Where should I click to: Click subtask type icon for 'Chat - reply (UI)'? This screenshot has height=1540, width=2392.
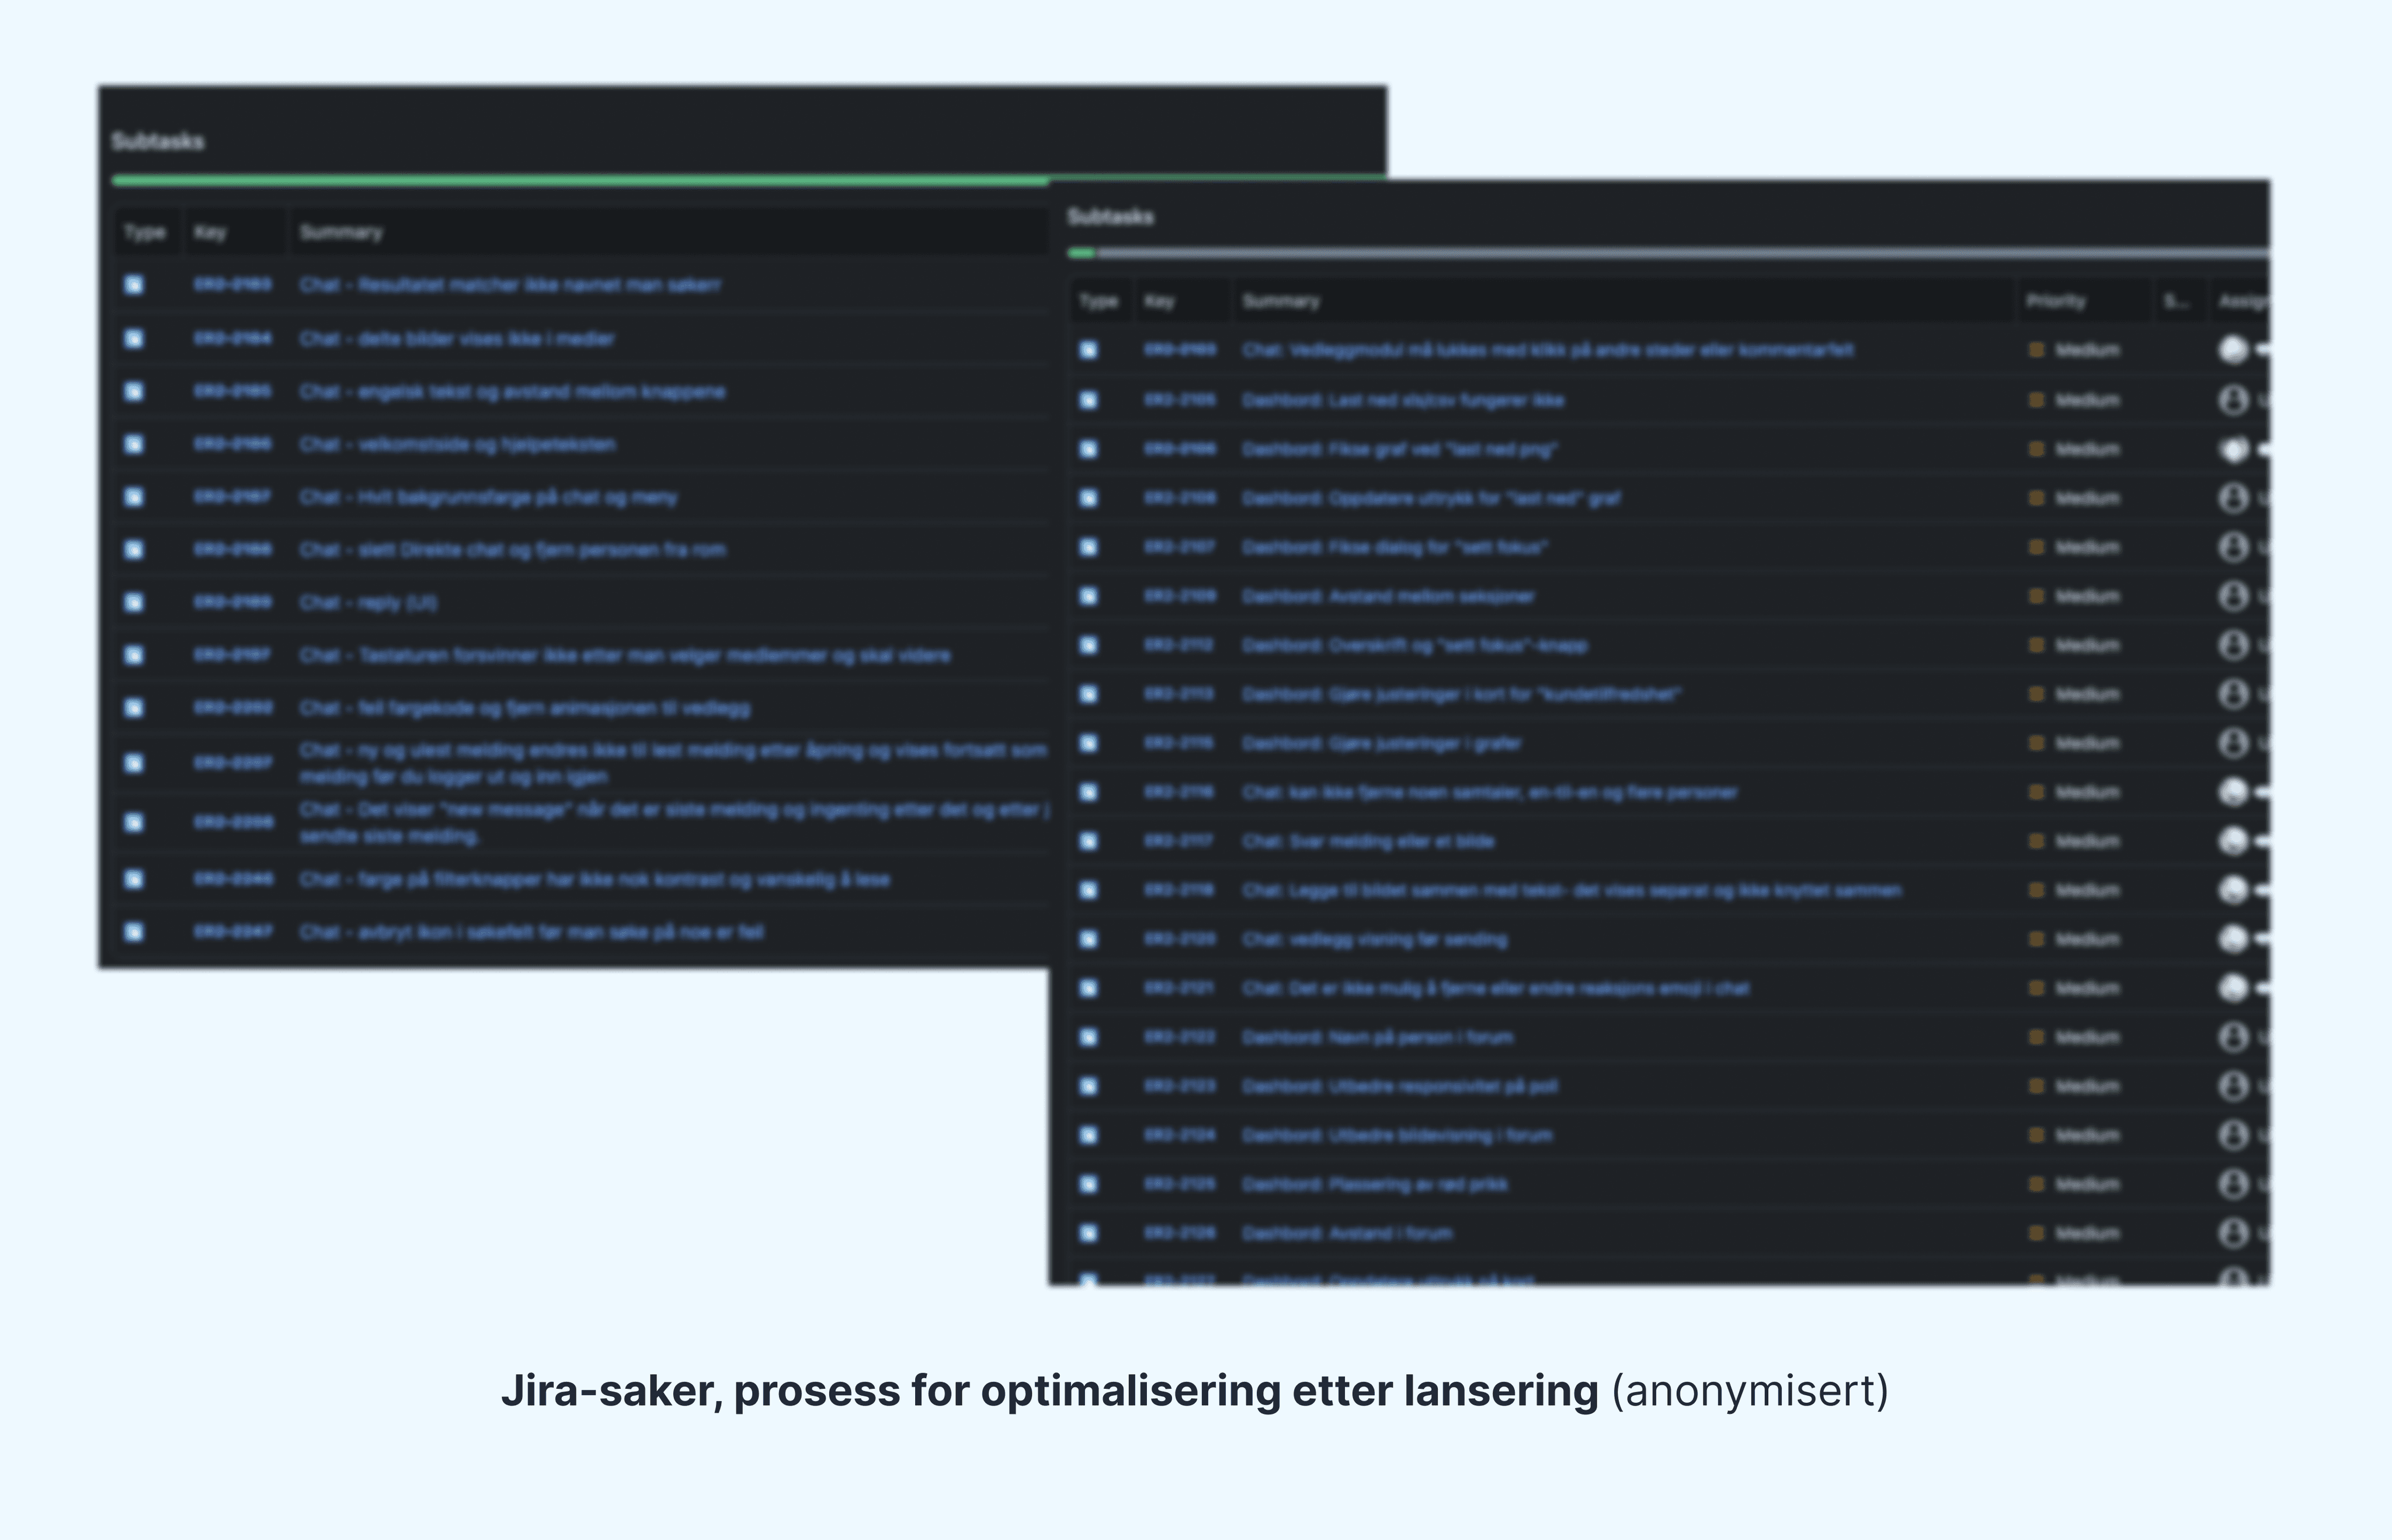(x=134, y=602)
